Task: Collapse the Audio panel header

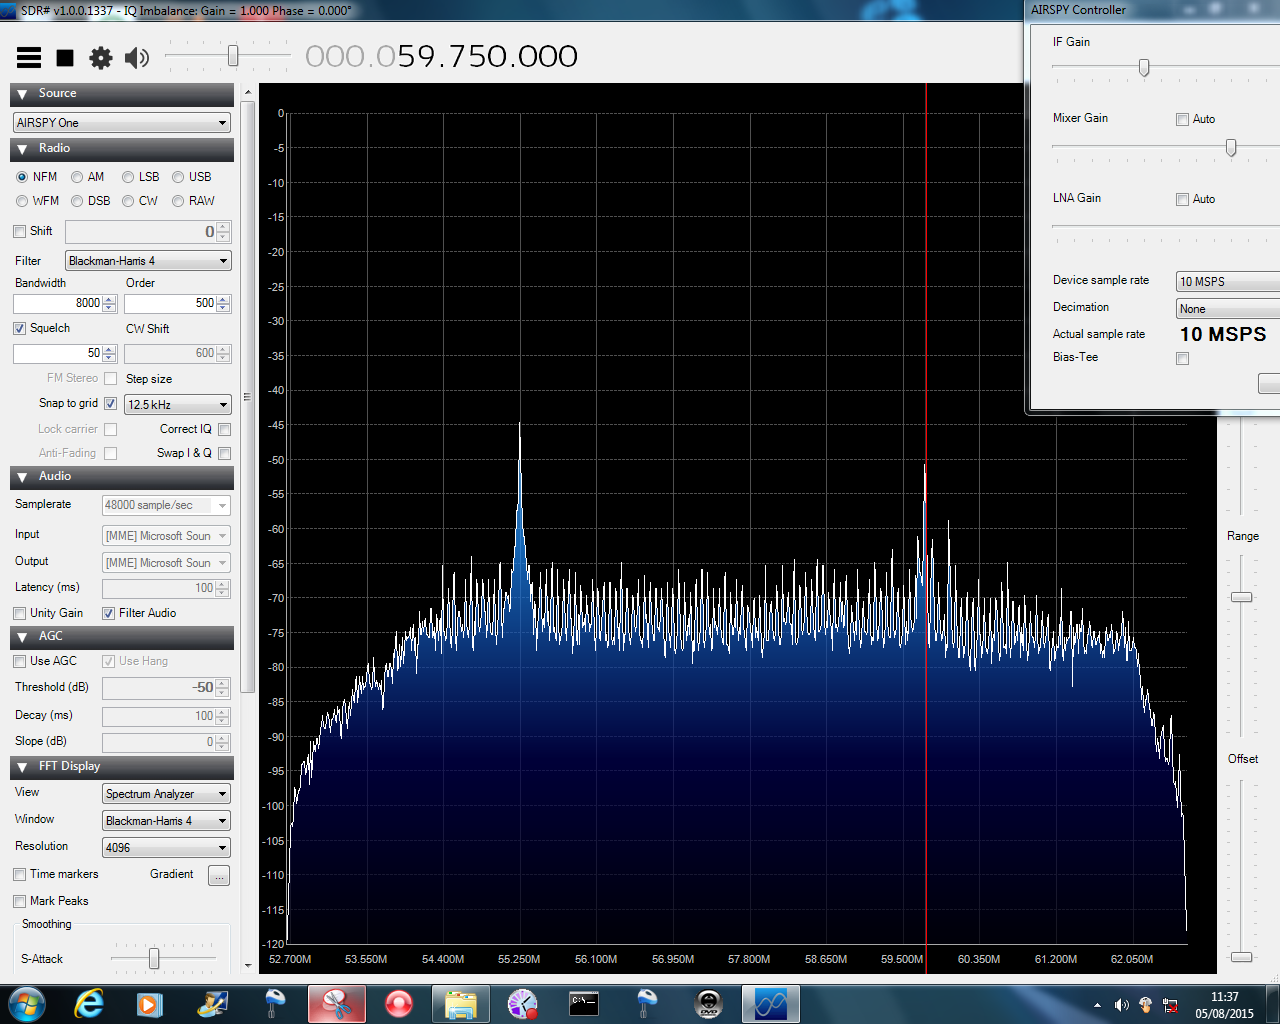Action: (122, 477)
